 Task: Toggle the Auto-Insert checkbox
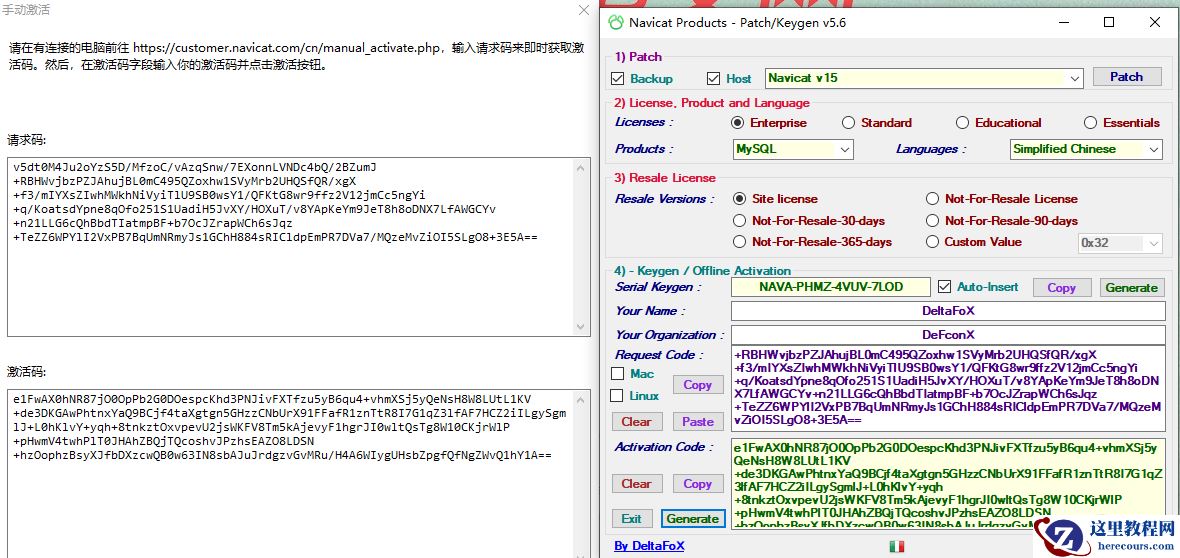click(x=944, y=287)
